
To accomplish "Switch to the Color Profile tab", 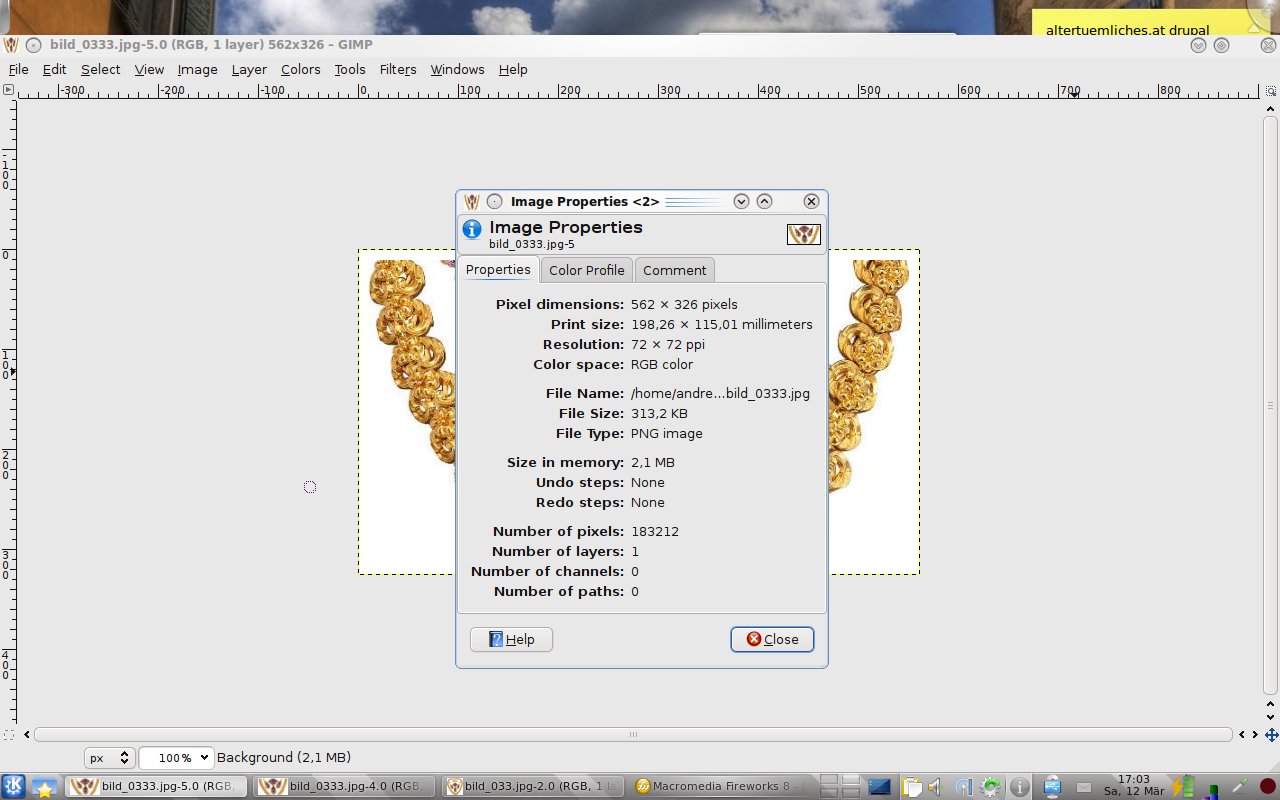I will pyautogui.click(x=586, y=270).
